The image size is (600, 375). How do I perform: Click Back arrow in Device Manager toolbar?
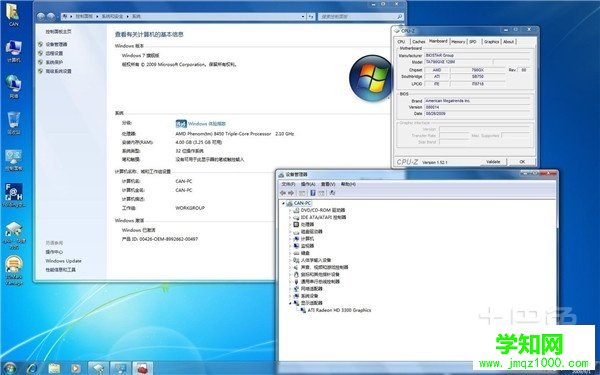click(283, 193)
